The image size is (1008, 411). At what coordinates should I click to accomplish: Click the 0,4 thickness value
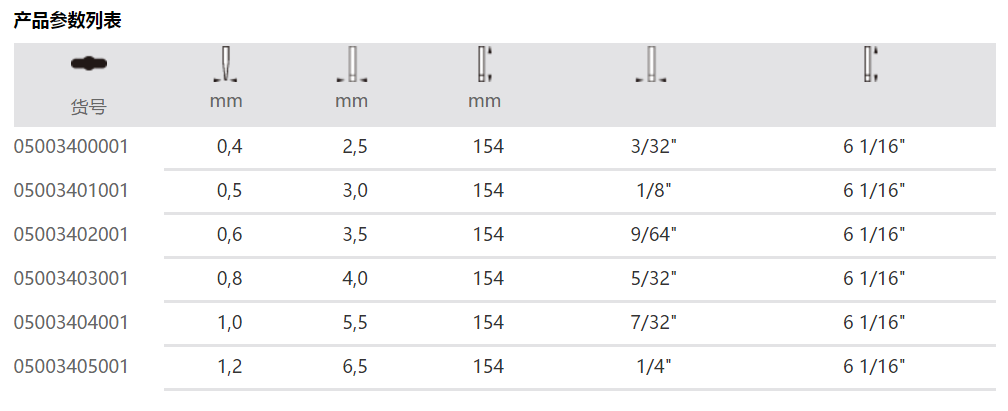click(x=230, y=147)
